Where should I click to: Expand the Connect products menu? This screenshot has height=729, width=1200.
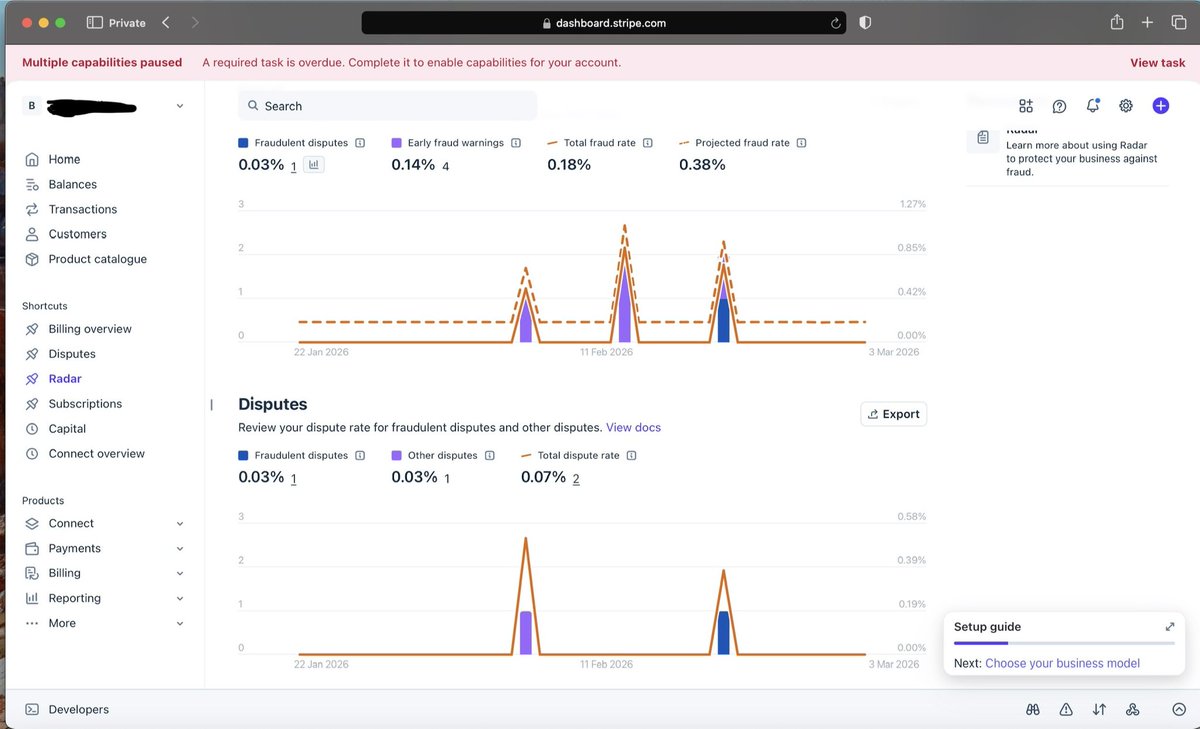tap(180, 523)
